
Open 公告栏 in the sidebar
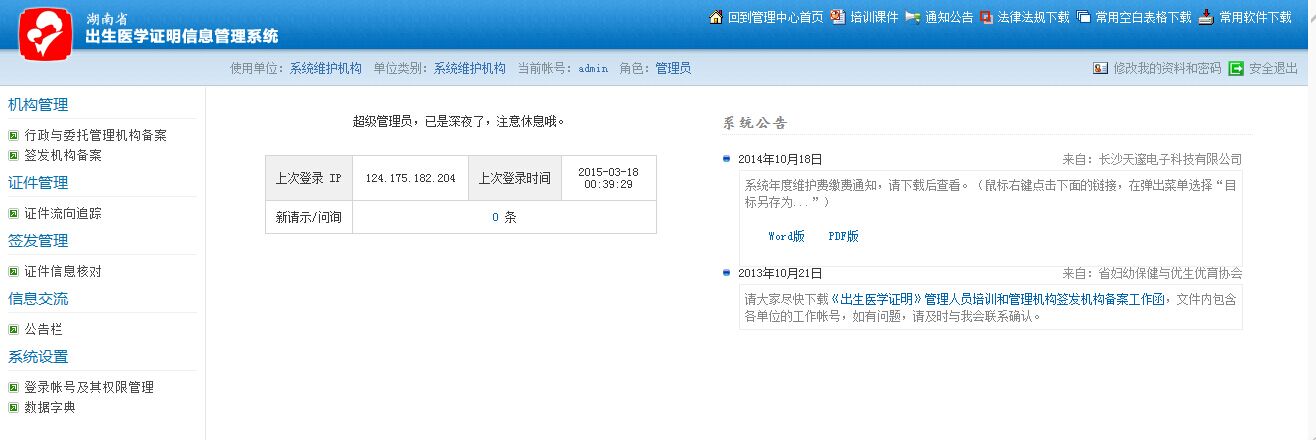[x=44, y=329]
